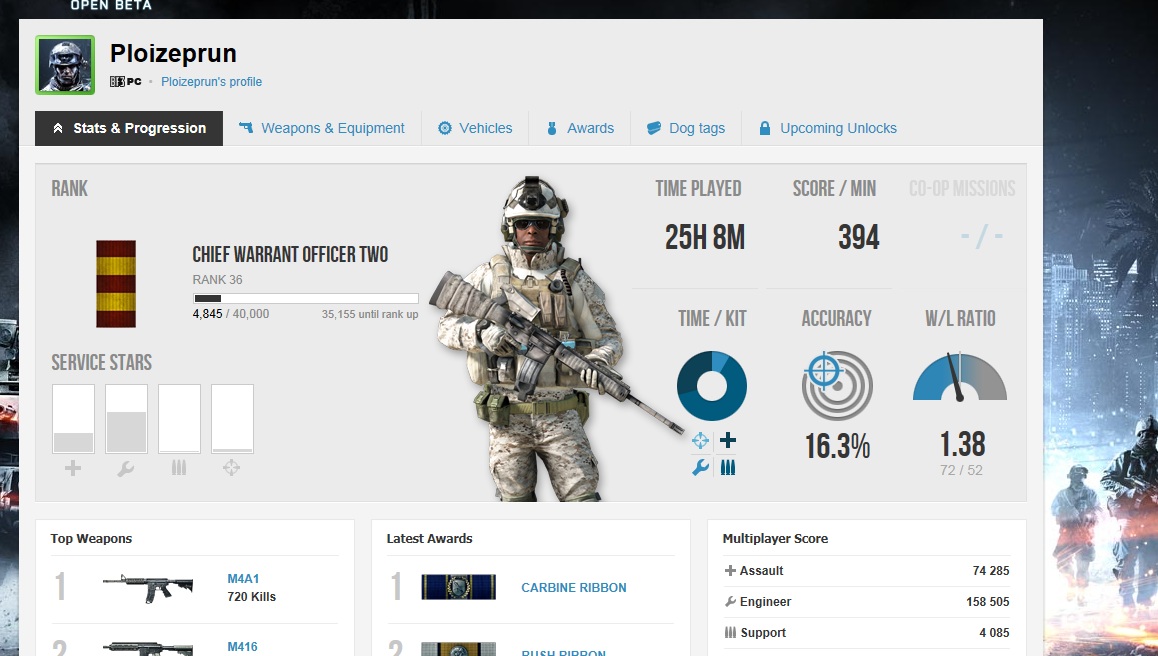Click the Accuracy target graphic
The width and height of the screenshot is (1158, 656).
[837, 386]
